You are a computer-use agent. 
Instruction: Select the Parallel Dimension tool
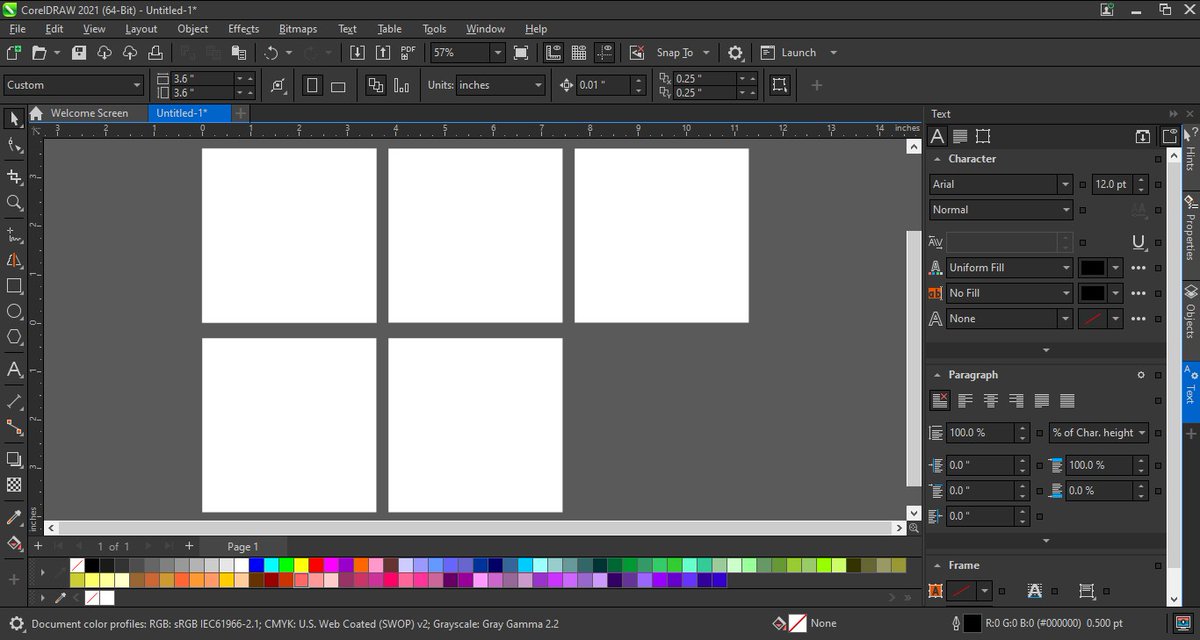pos(14,401)
